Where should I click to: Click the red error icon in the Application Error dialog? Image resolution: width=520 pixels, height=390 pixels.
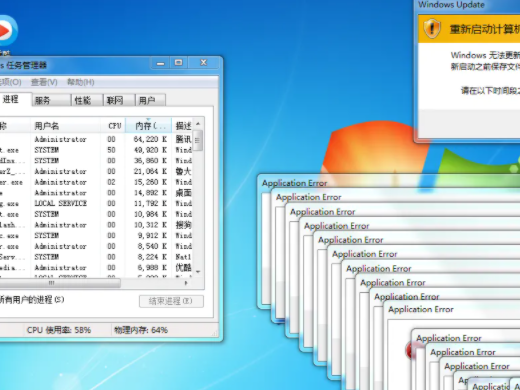click(x=411, y=349)
